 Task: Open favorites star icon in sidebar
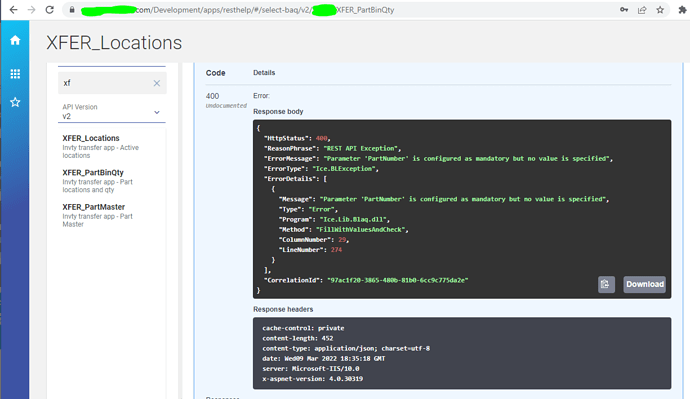(x=15, y=102)
